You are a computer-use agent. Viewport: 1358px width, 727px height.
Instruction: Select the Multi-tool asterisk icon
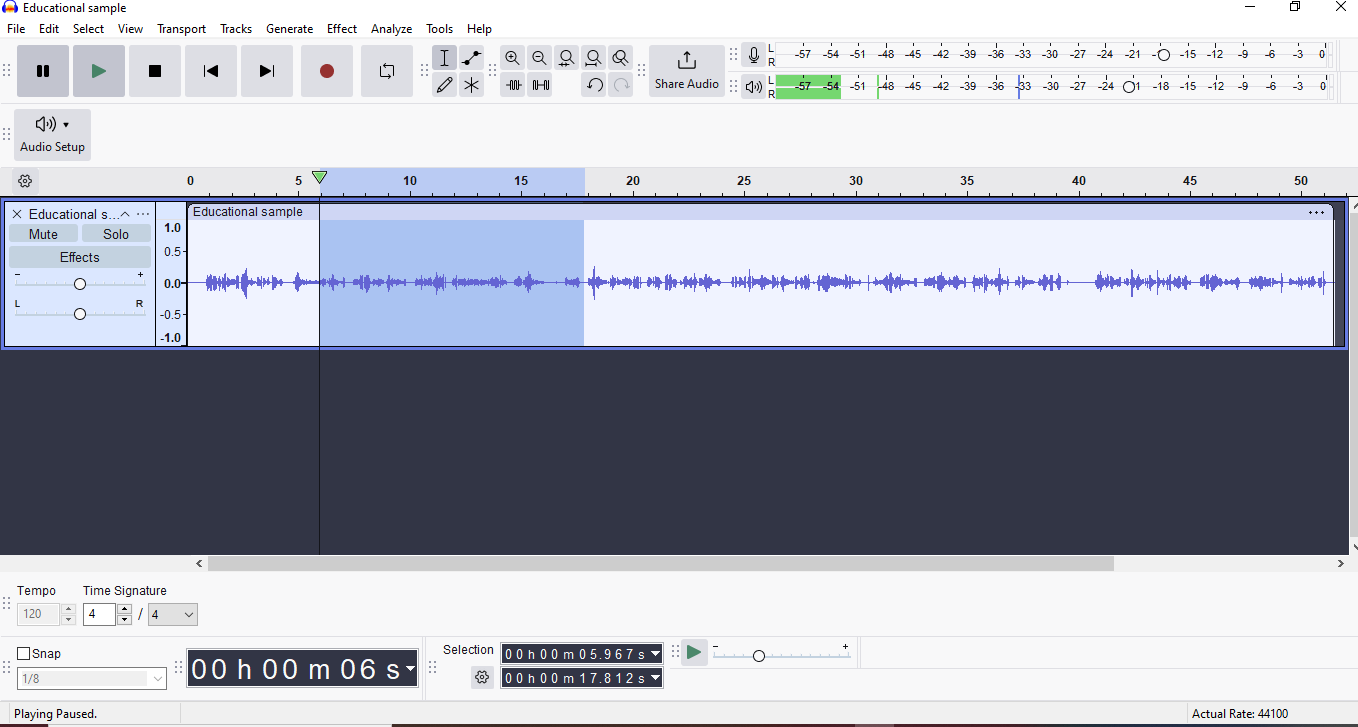point(472,85)
